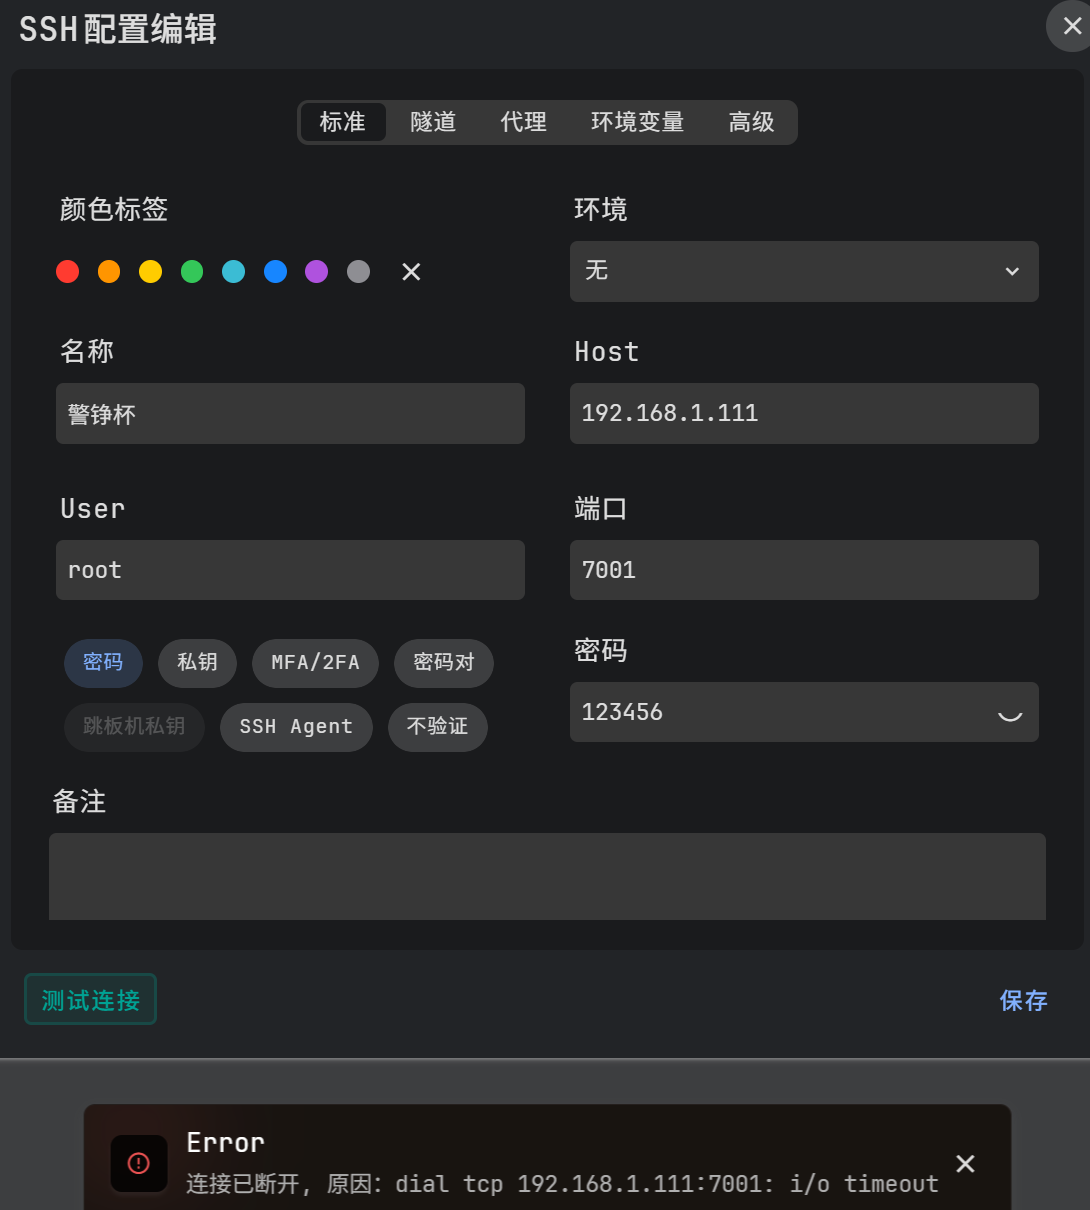
Task: Enable SSH Agent authentication
Action: (296, 727)
